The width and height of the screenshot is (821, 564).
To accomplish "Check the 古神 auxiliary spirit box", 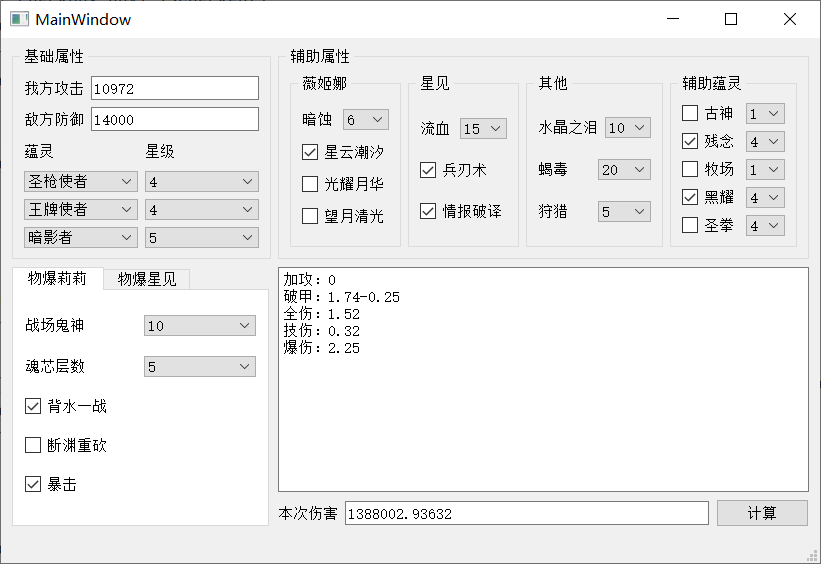I will (690, 113).
